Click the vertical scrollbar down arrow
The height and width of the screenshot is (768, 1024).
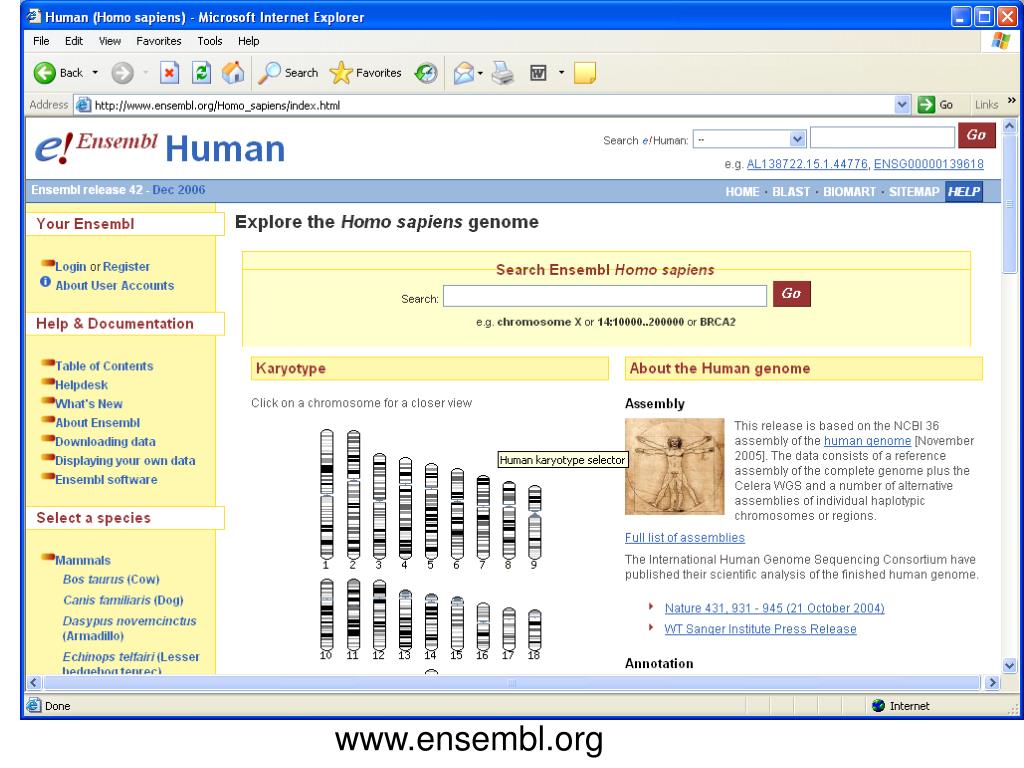(x=1010, y=666)
